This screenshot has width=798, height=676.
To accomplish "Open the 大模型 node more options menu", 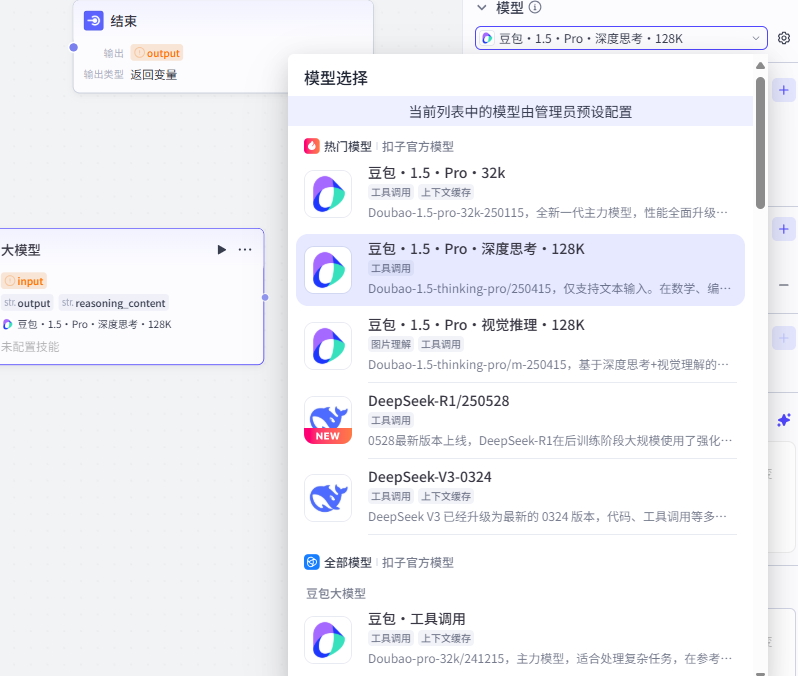I will pyautogui.click(x=245, y=249).
